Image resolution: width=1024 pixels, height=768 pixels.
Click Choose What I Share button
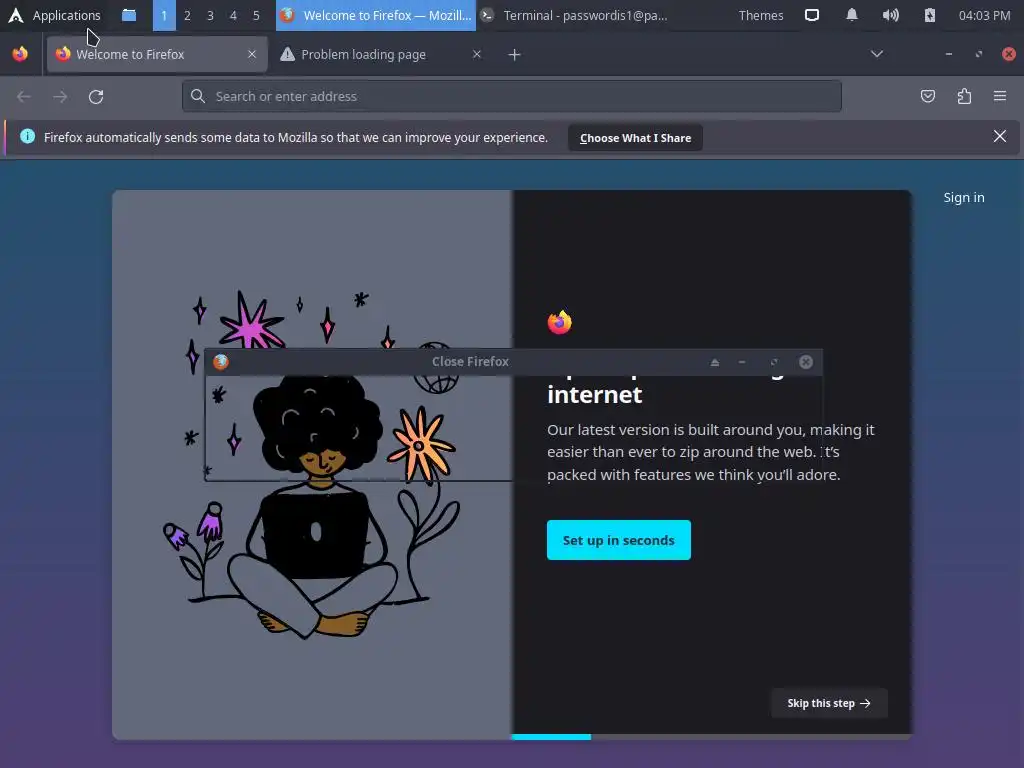635,138
